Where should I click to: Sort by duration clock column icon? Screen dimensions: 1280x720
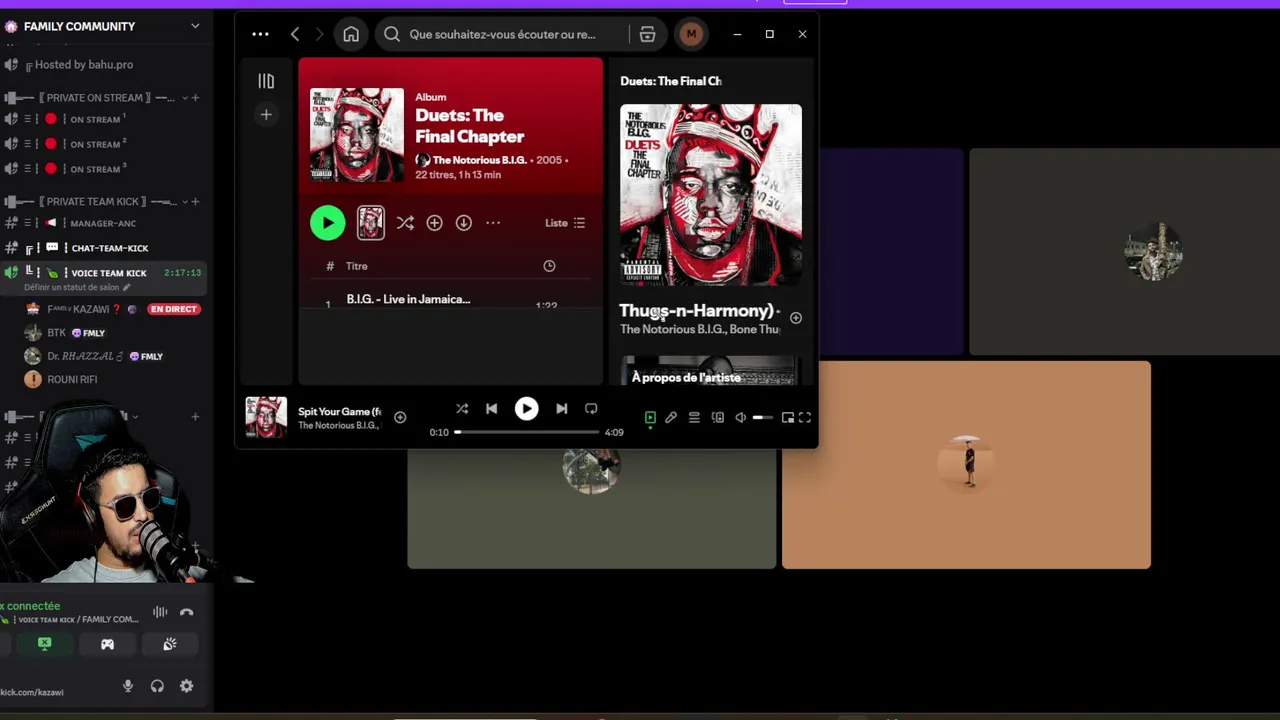coord(549,266)
